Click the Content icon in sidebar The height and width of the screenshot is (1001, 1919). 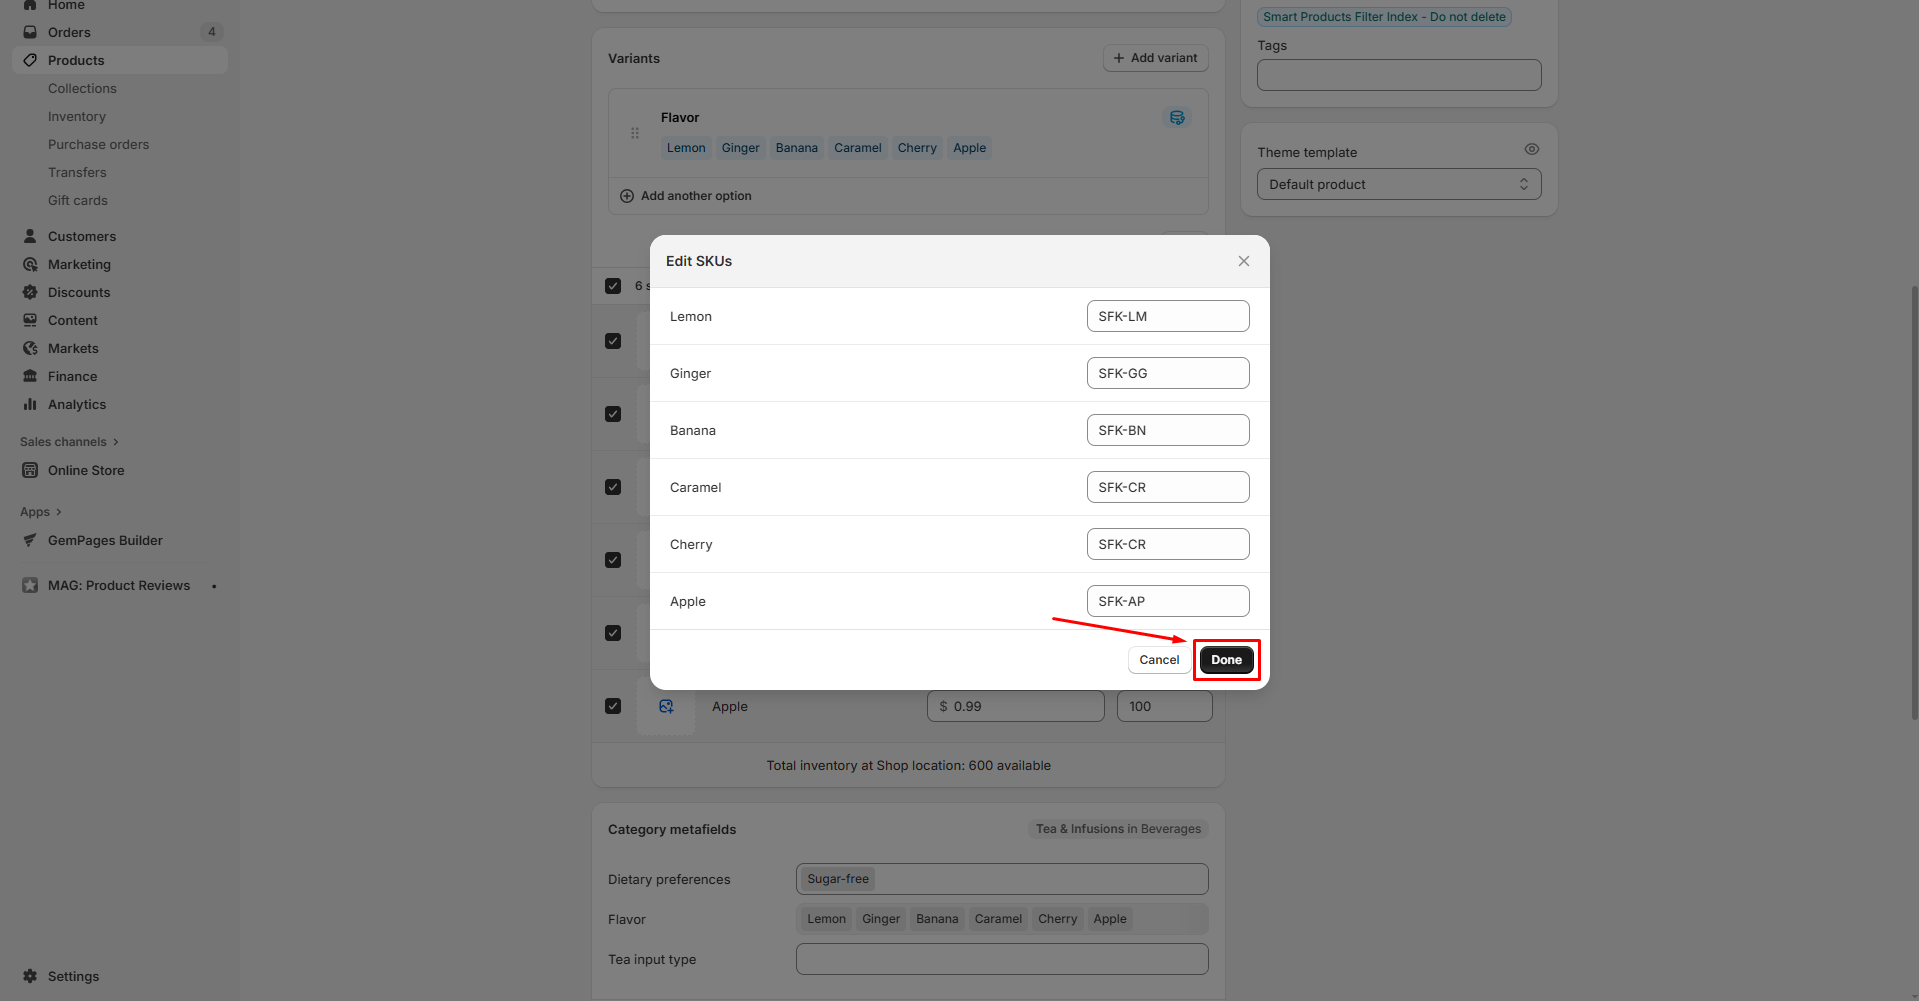[30, 320]
